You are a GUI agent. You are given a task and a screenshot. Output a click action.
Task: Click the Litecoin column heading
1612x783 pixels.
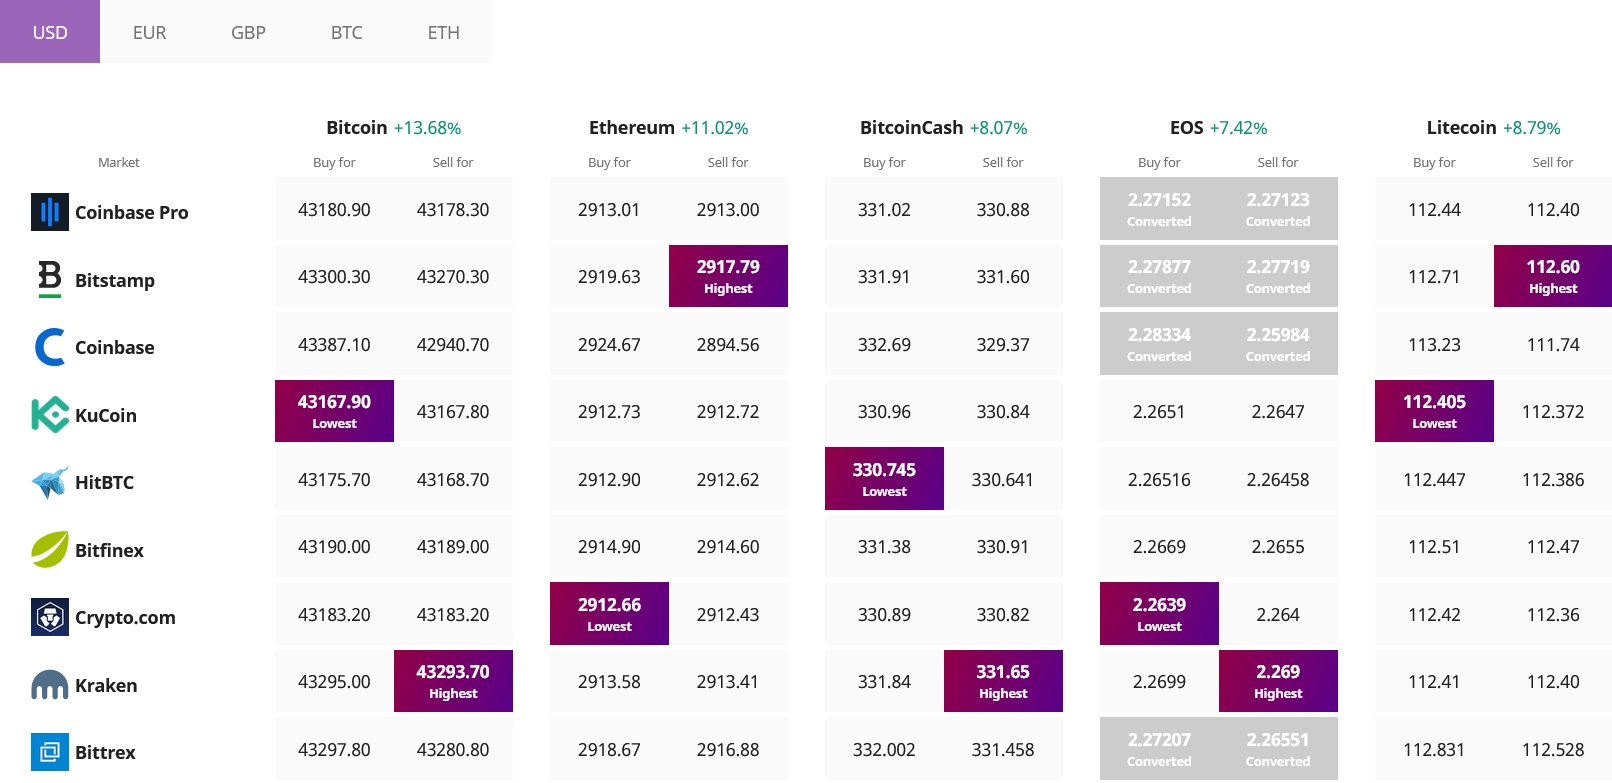tap(1462, 127)
